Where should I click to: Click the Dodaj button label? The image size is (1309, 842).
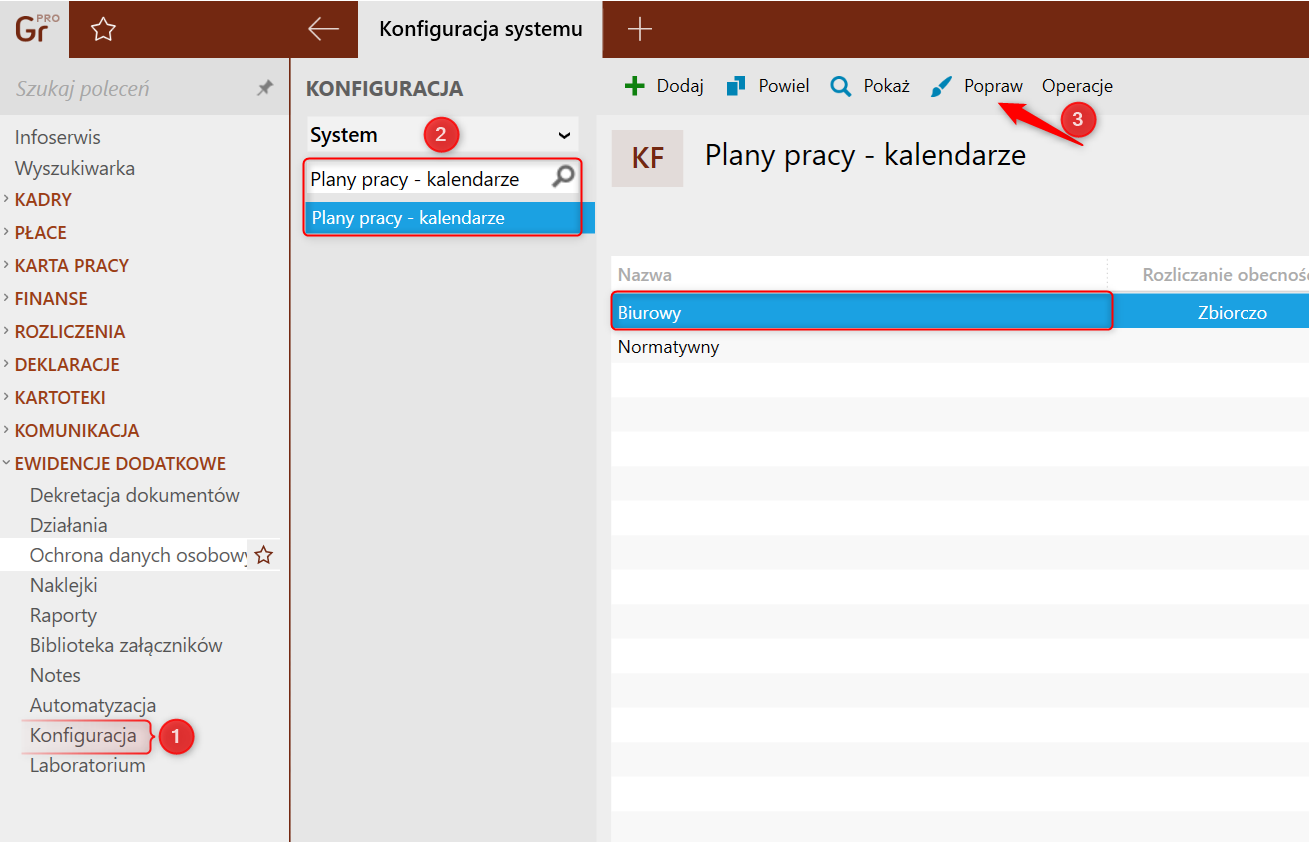click(680, 86)
